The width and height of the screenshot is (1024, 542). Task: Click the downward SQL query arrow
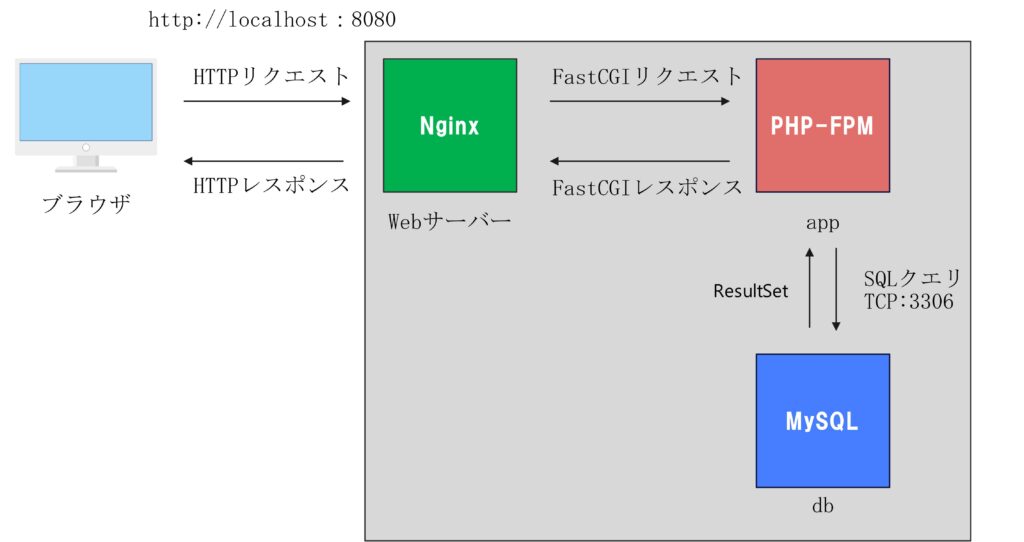[x=836, y=289]
